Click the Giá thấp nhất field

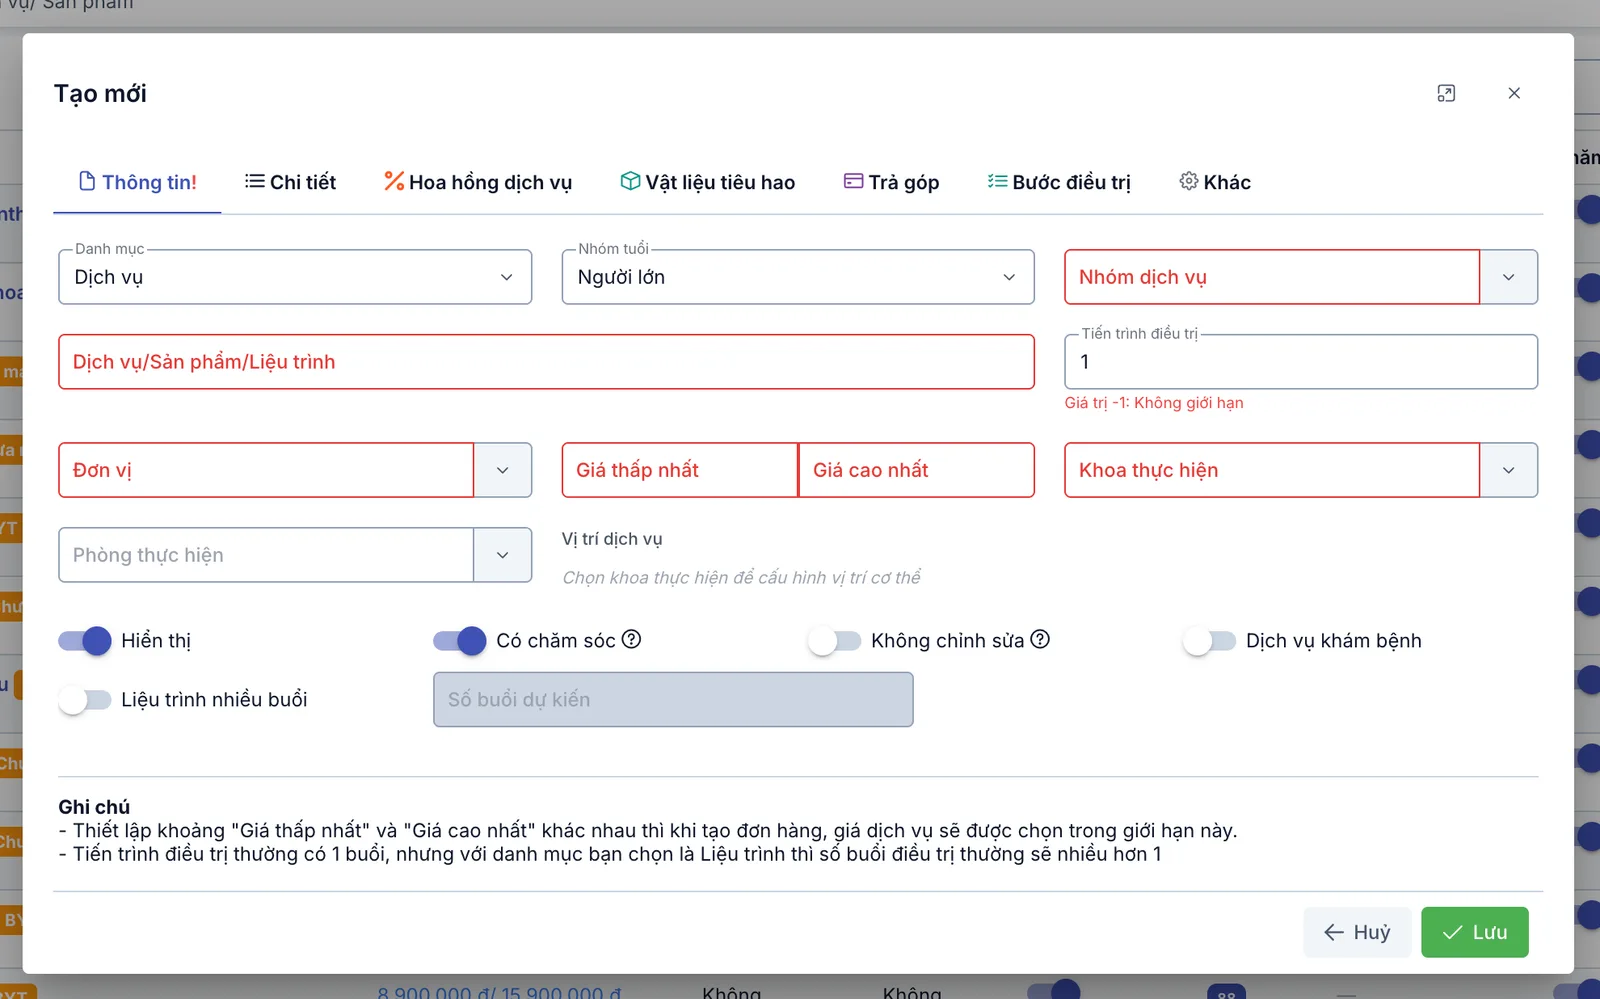point(680,470)
